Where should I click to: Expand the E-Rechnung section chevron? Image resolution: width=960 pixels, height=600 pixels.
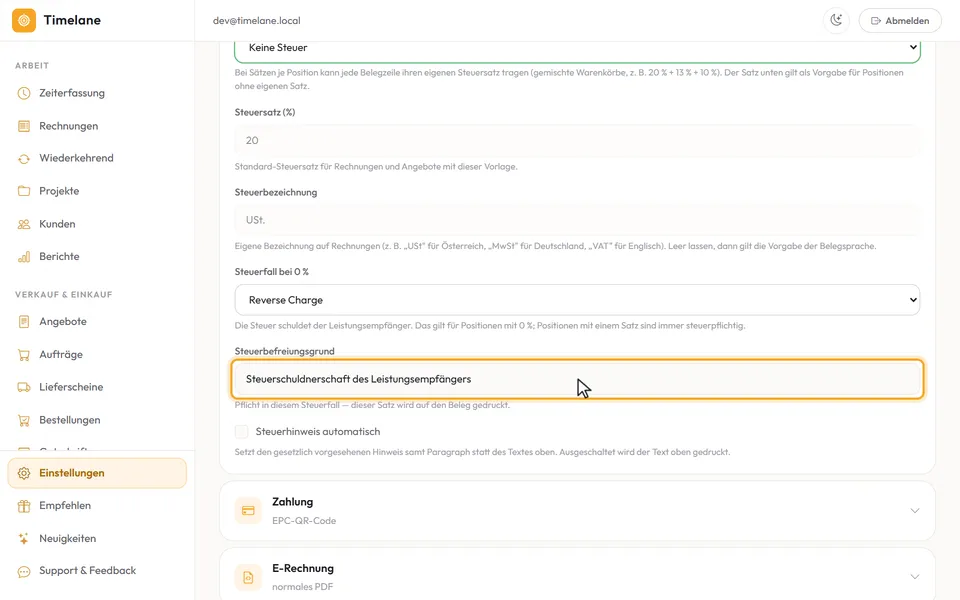915,577
